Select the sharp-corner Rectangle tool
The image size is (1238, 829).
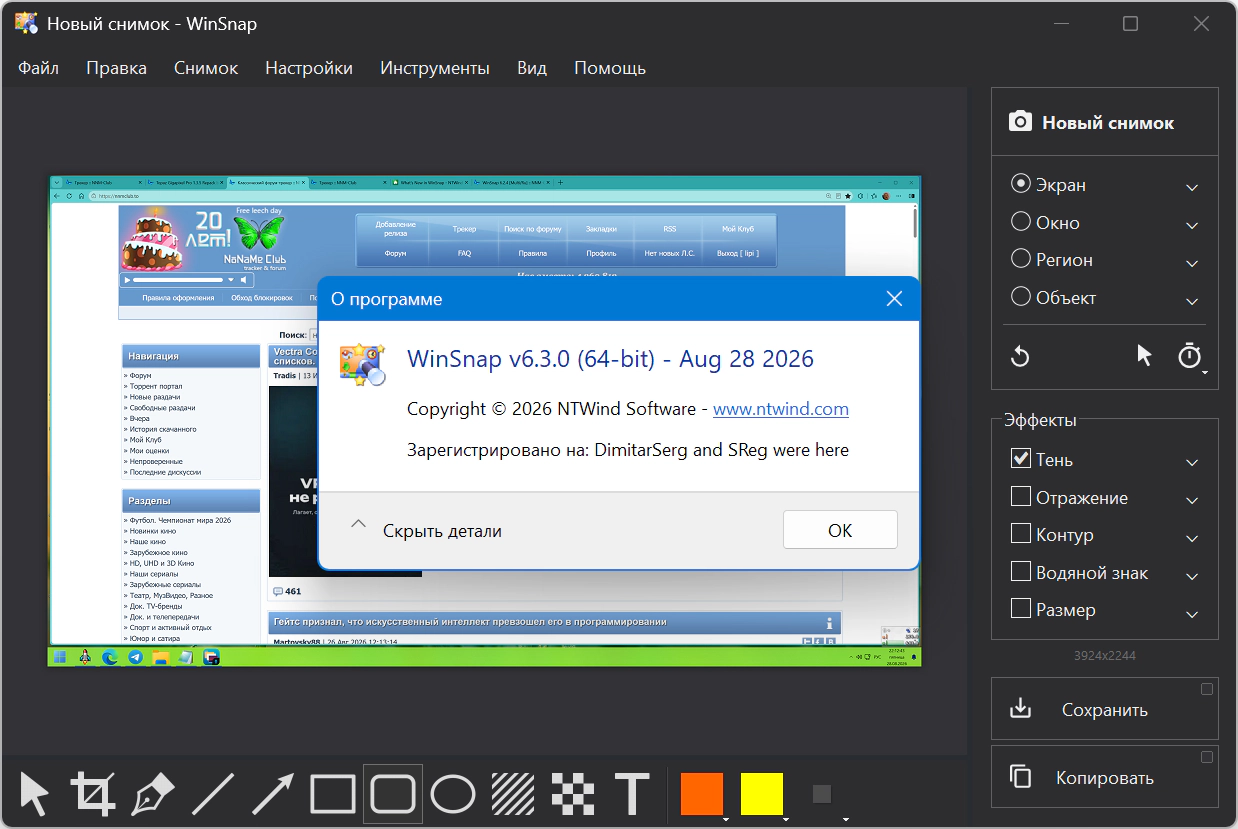click(x=333, y=794)
